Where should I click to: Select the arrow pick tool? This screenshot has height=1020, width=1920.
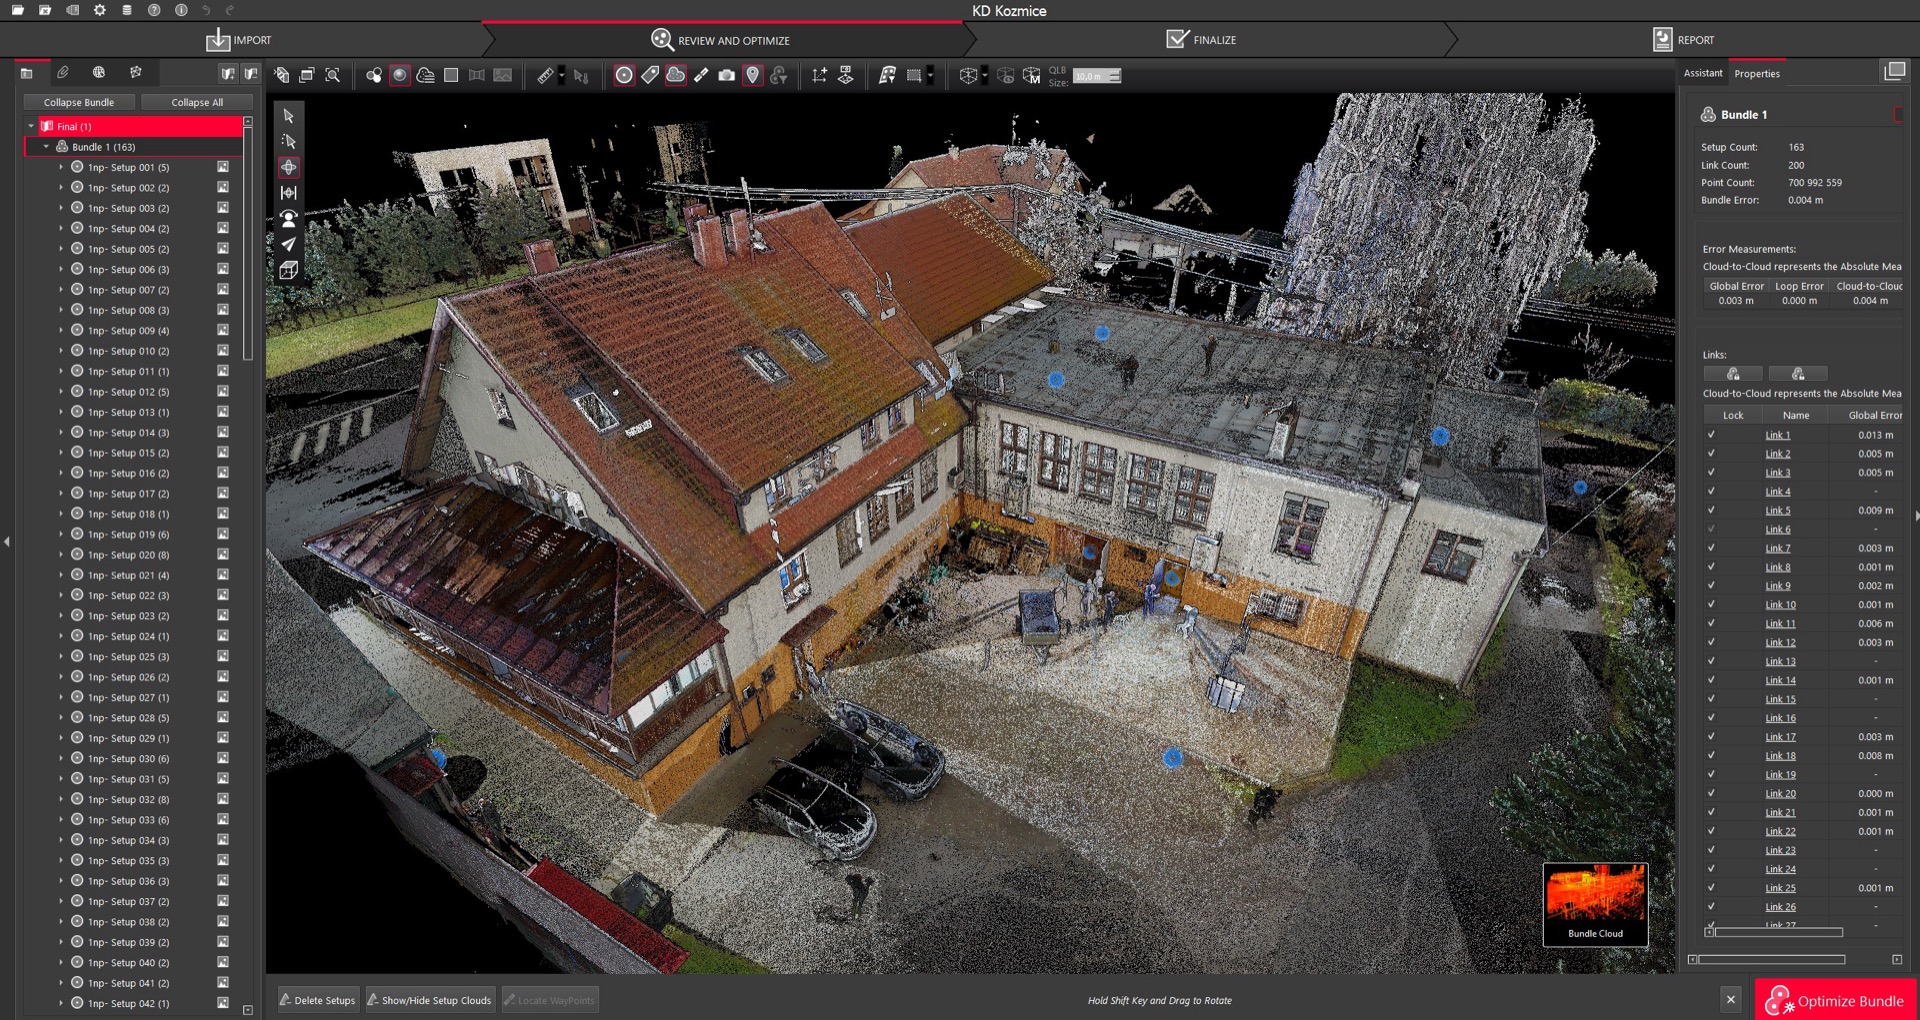coord(289,116)
